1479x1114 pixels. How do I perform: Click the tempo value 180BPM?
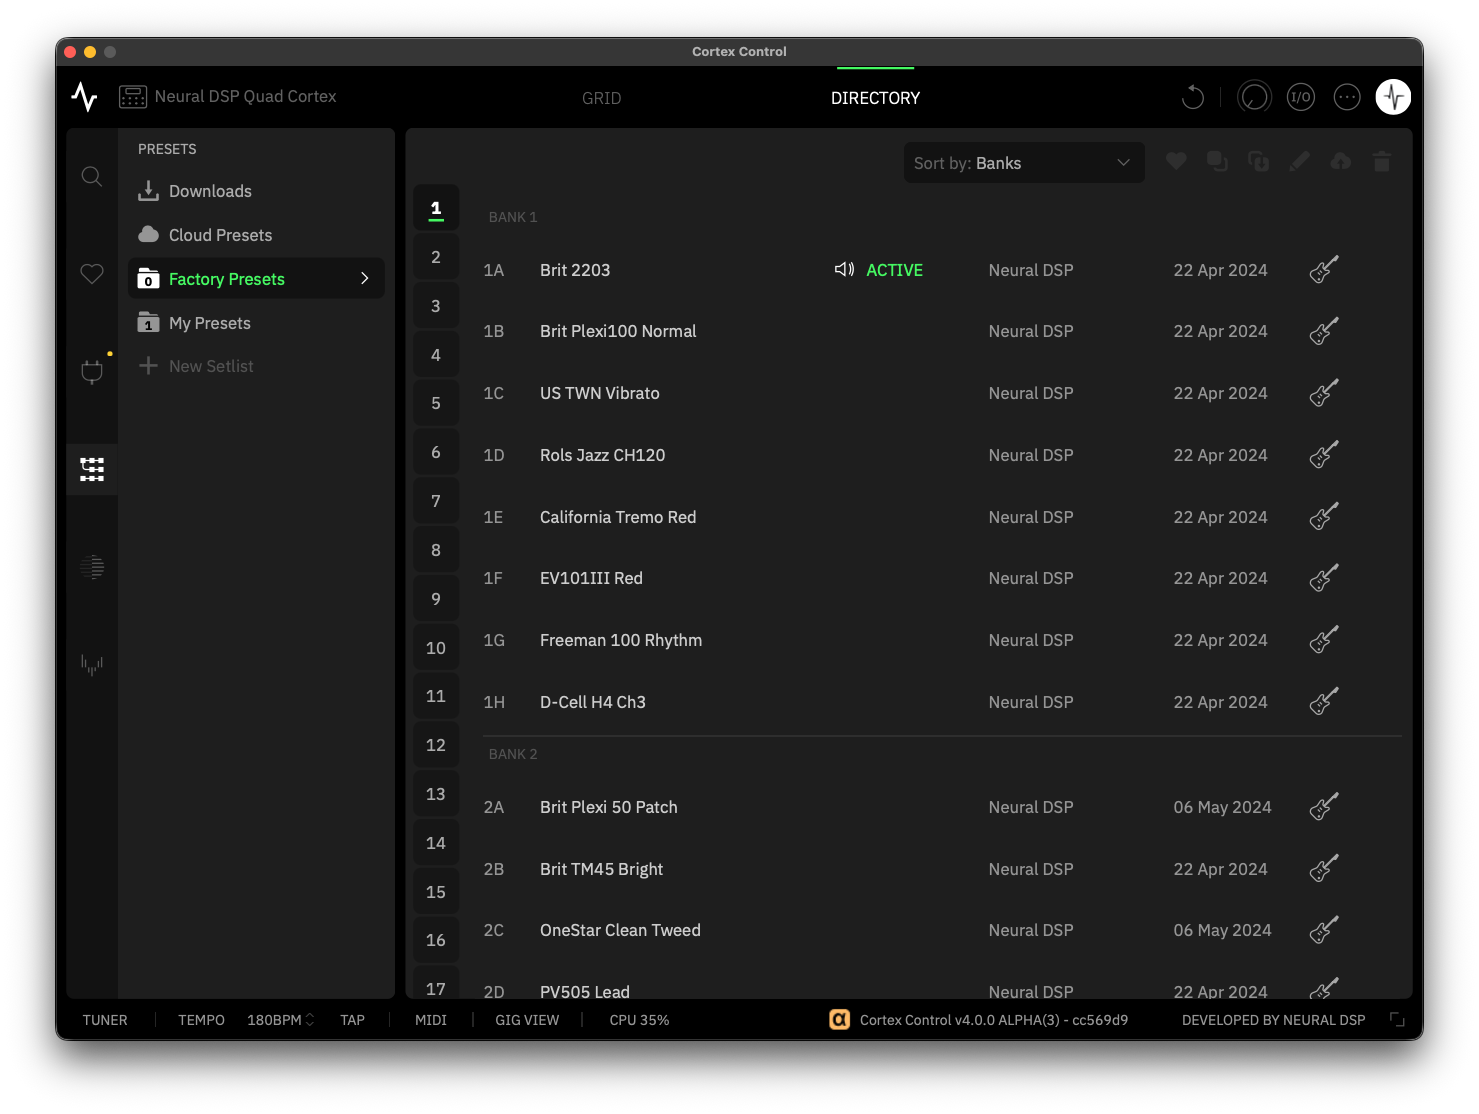(274, 1020)
